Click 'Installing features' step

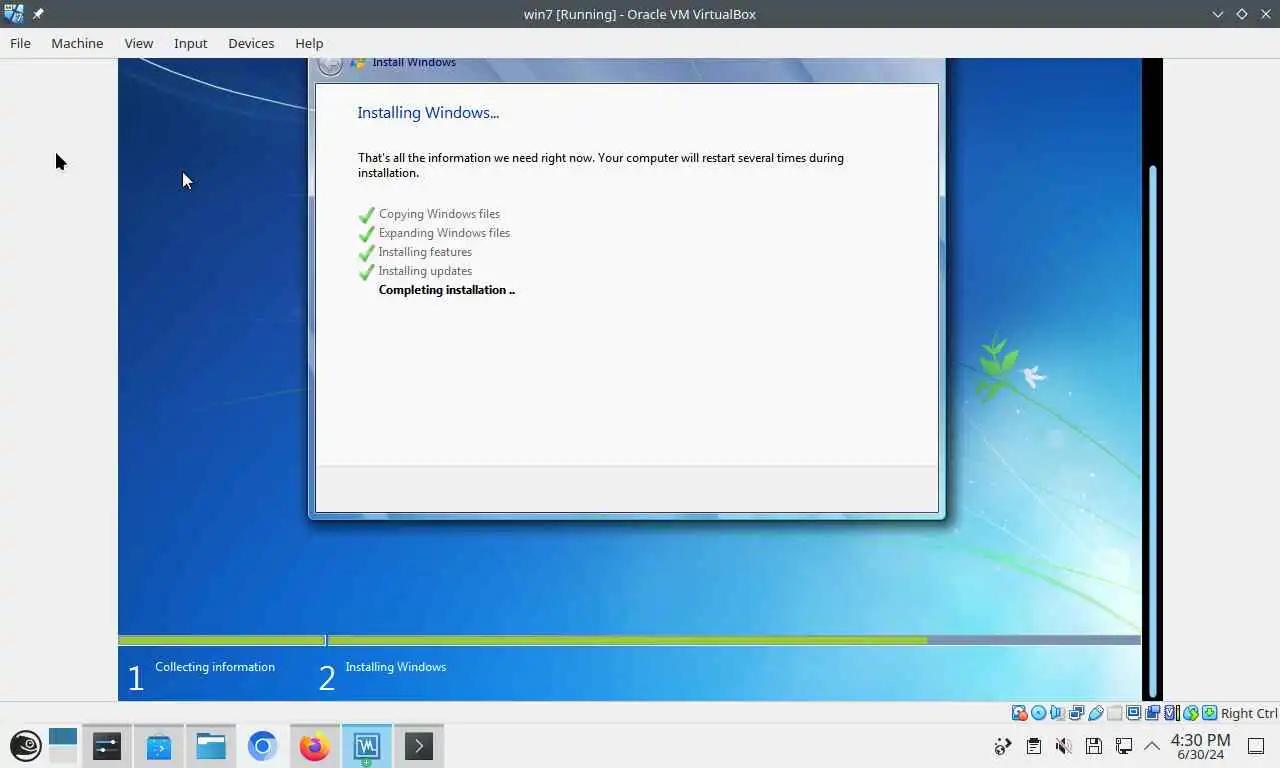point(425,252)
